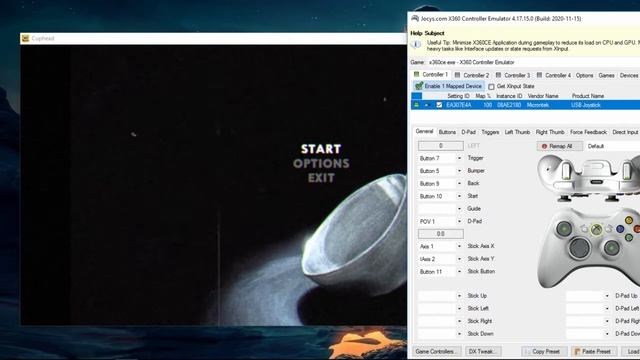Open the Options tab

point(584,76)
